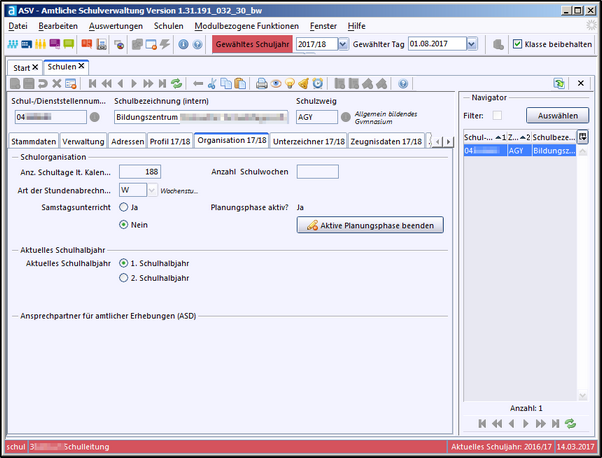The width and height of the screenshot is (602, 458).
Task: Open the Auswertungen menu
Action: (115, 25)
